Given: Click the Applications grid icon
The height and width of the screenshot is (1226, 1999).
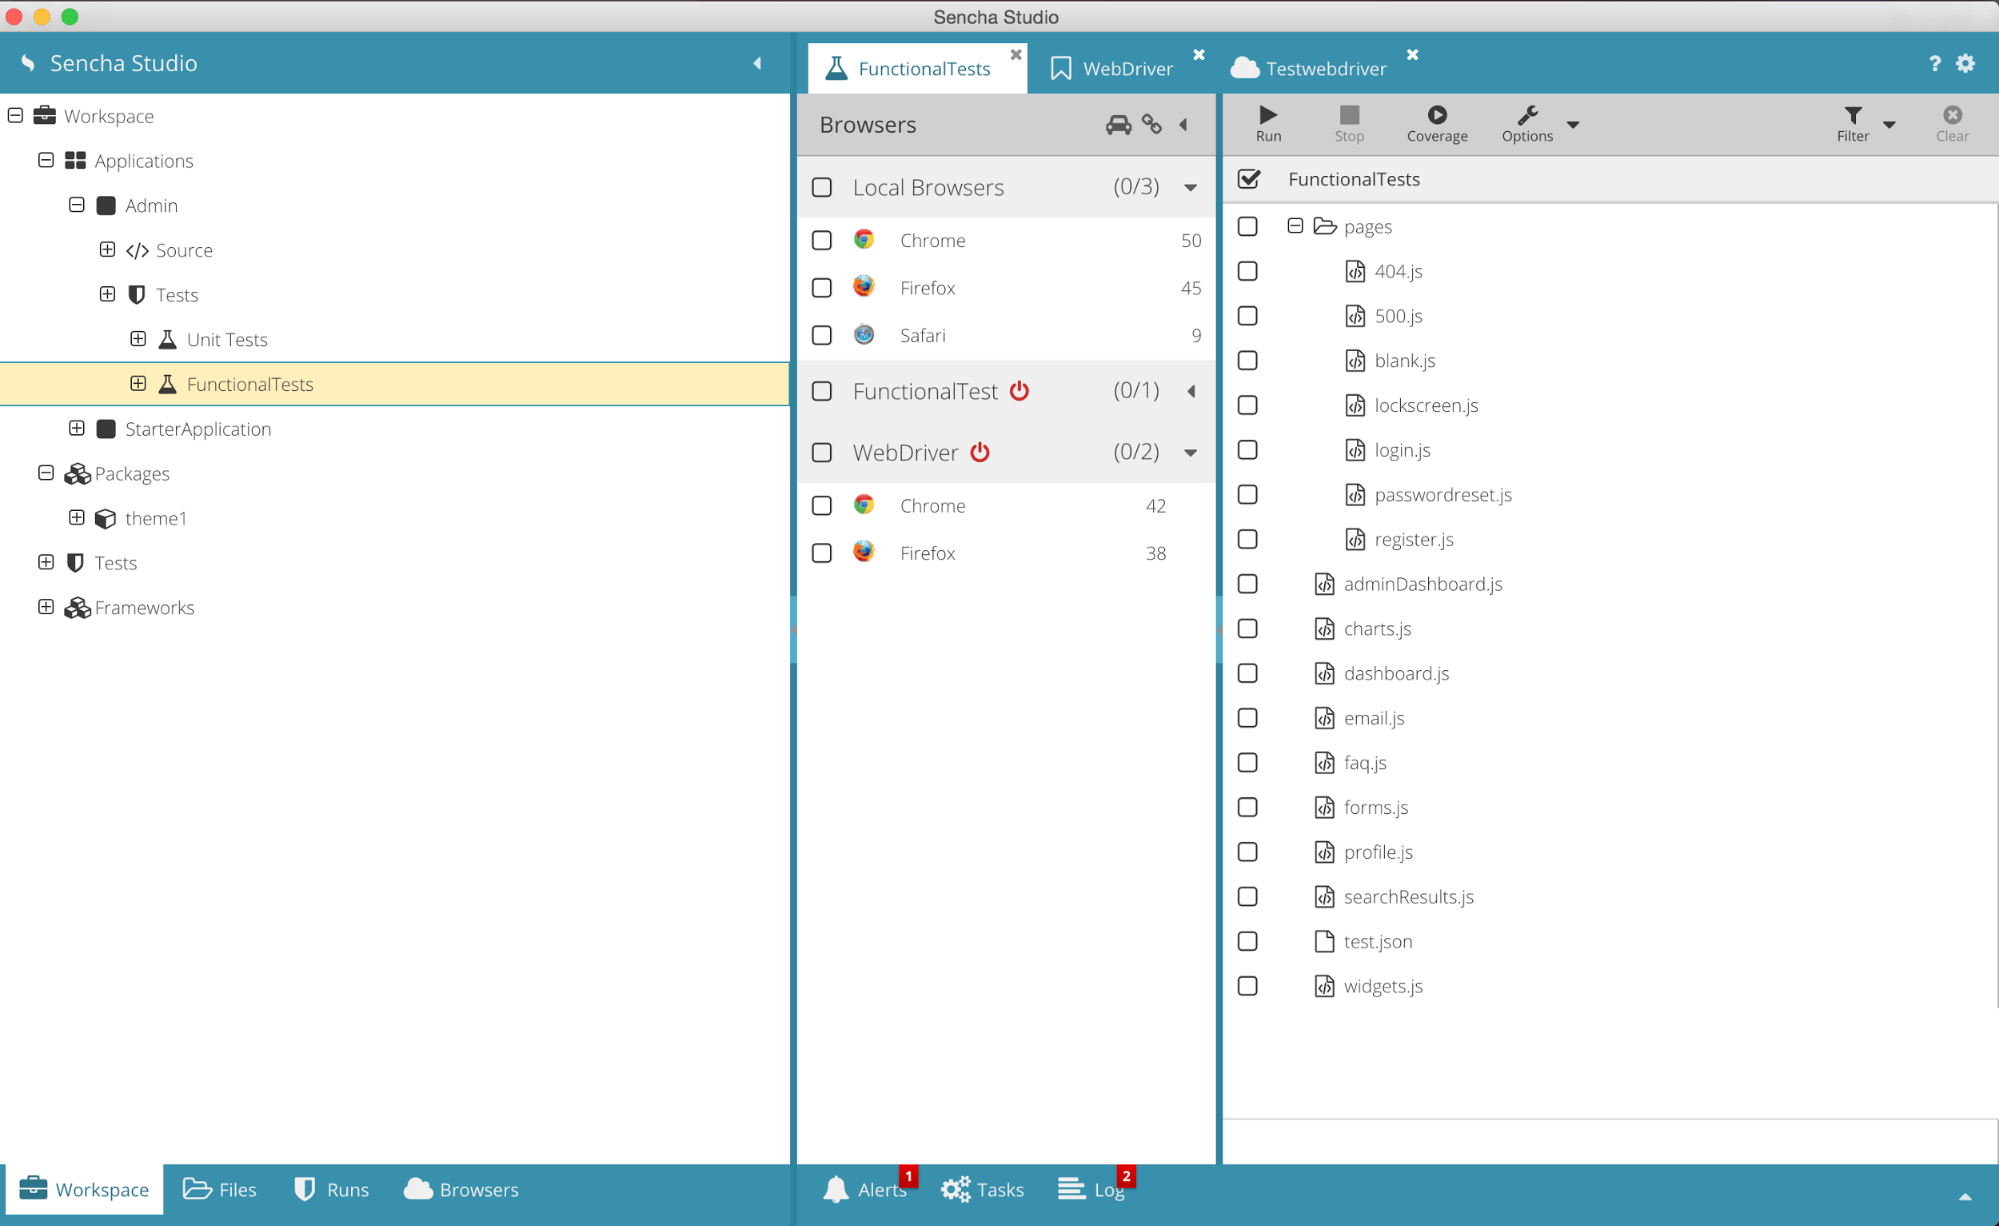Looking at the screenshot, I should (x=75, y=160).
